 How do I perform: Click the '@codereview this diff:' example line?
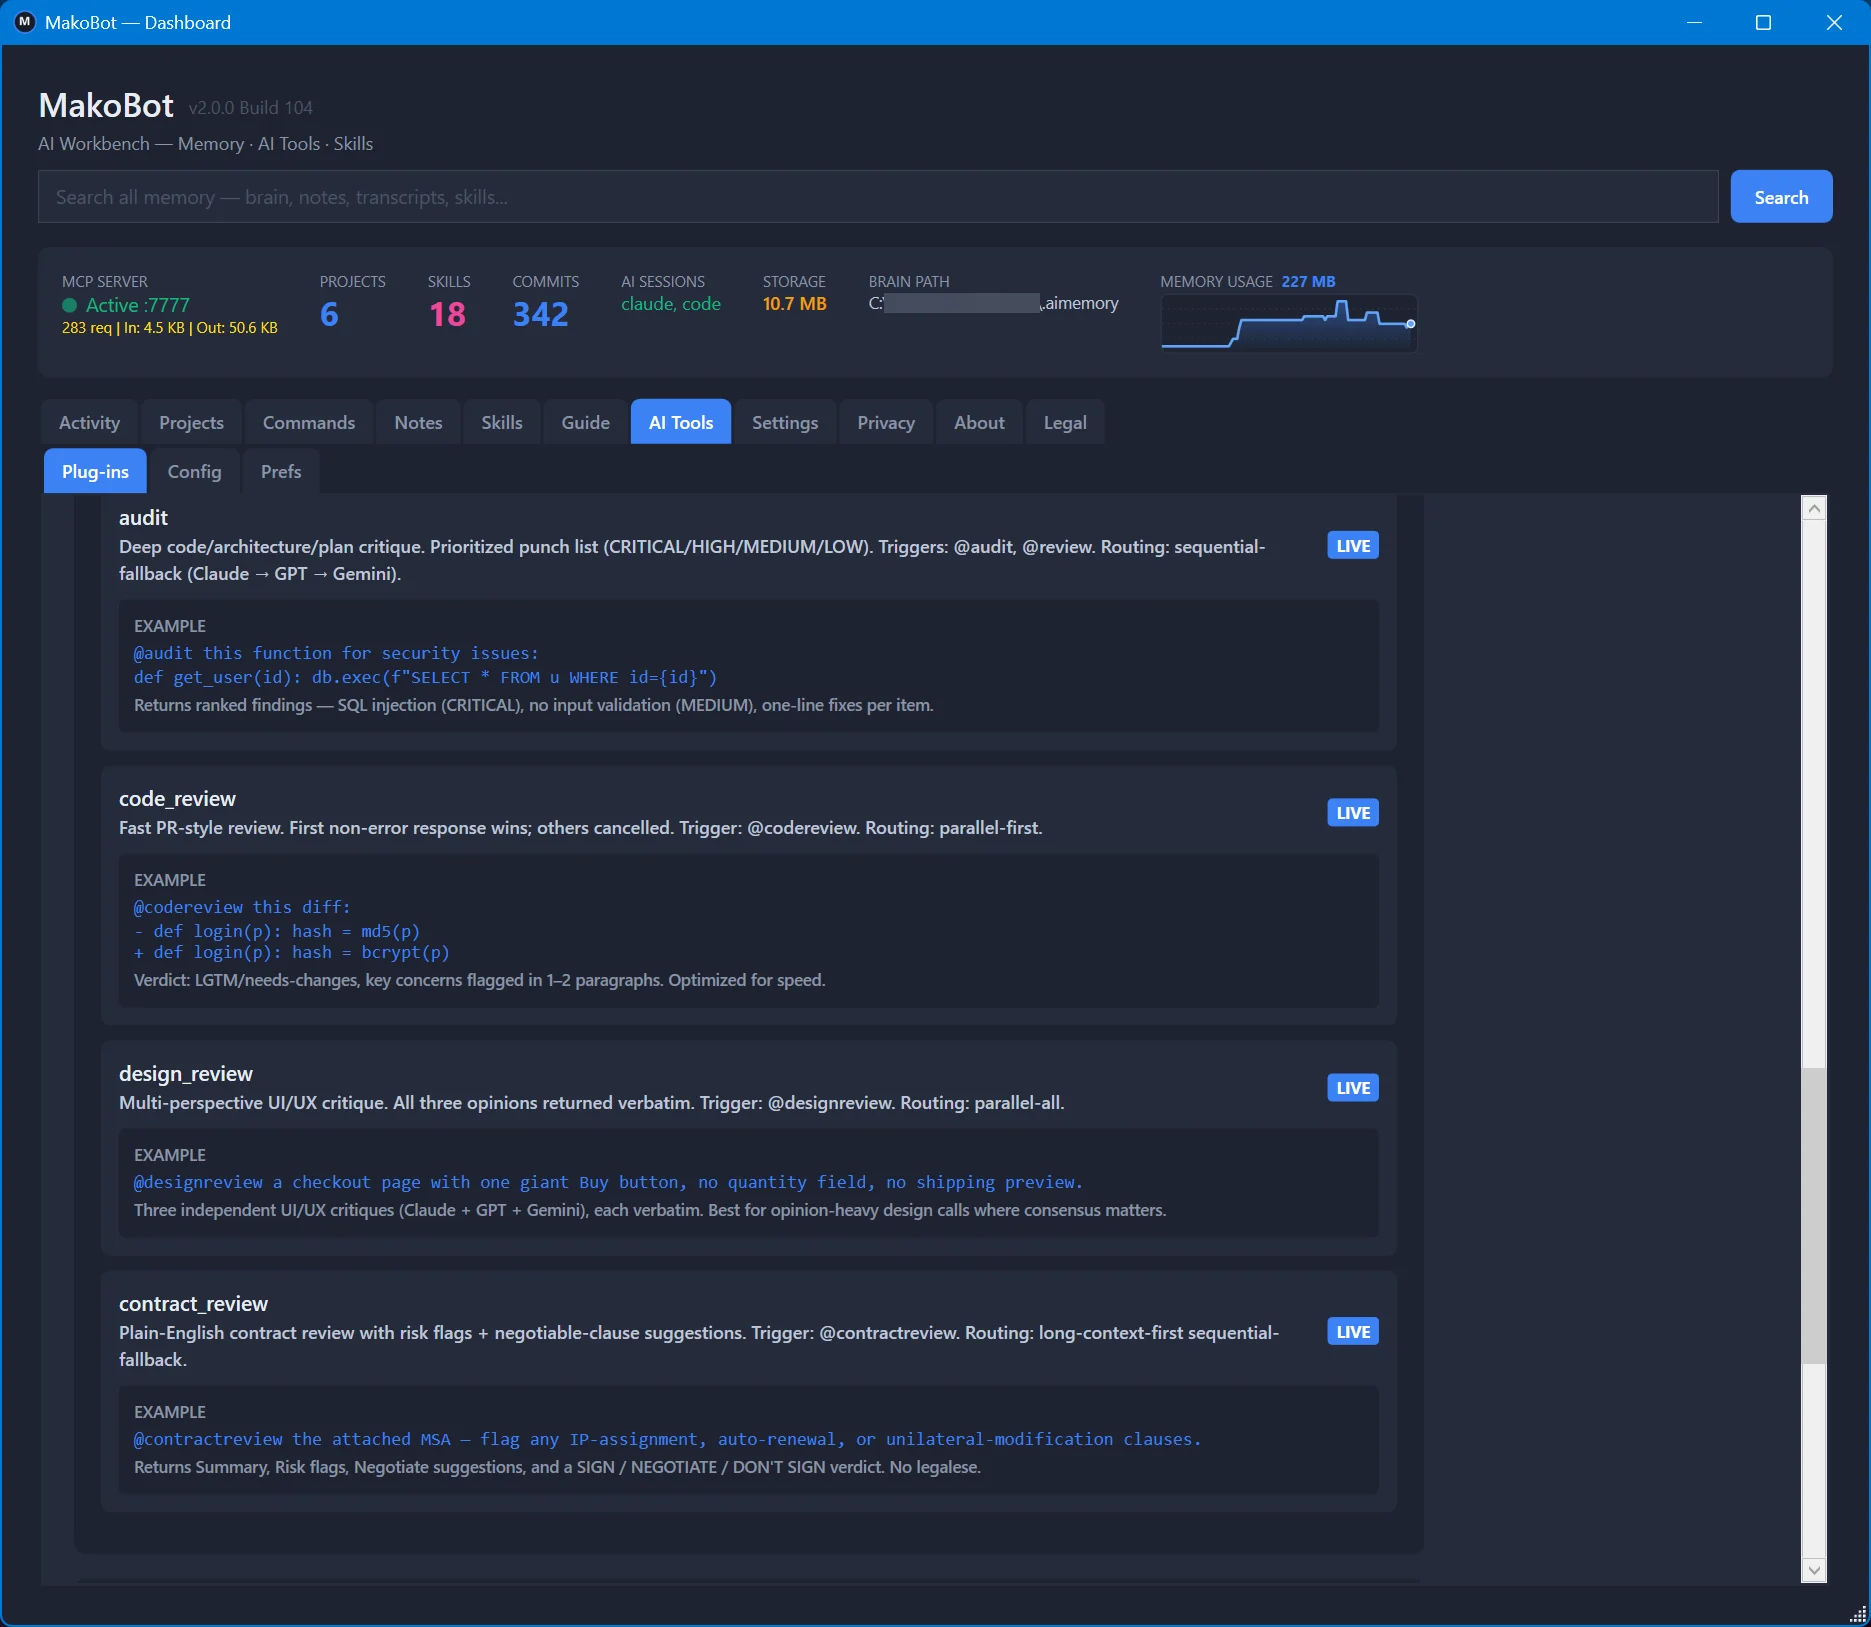[242, 907]
